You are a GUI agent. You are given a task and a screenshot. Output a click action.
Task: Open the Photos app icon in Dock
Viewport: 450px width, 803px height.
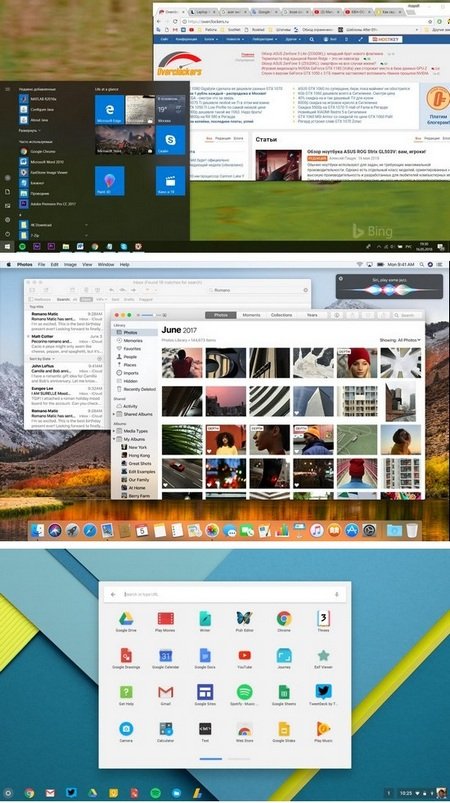[x=212, y=530]
